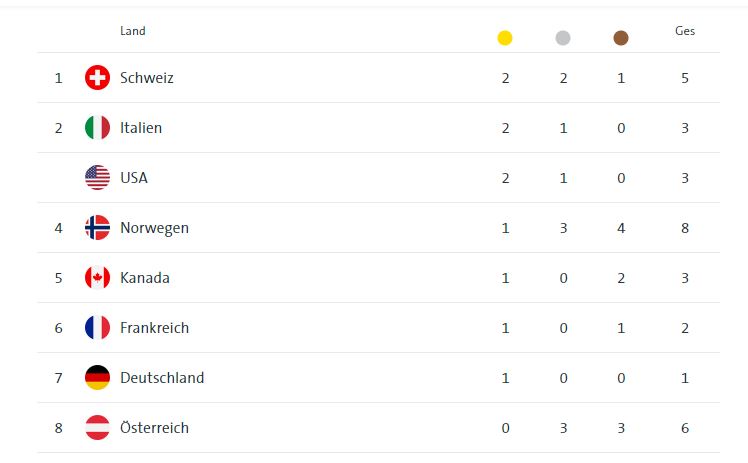
Task: Click the Switzerland flag icon
Action: click(x=97, y=78)
